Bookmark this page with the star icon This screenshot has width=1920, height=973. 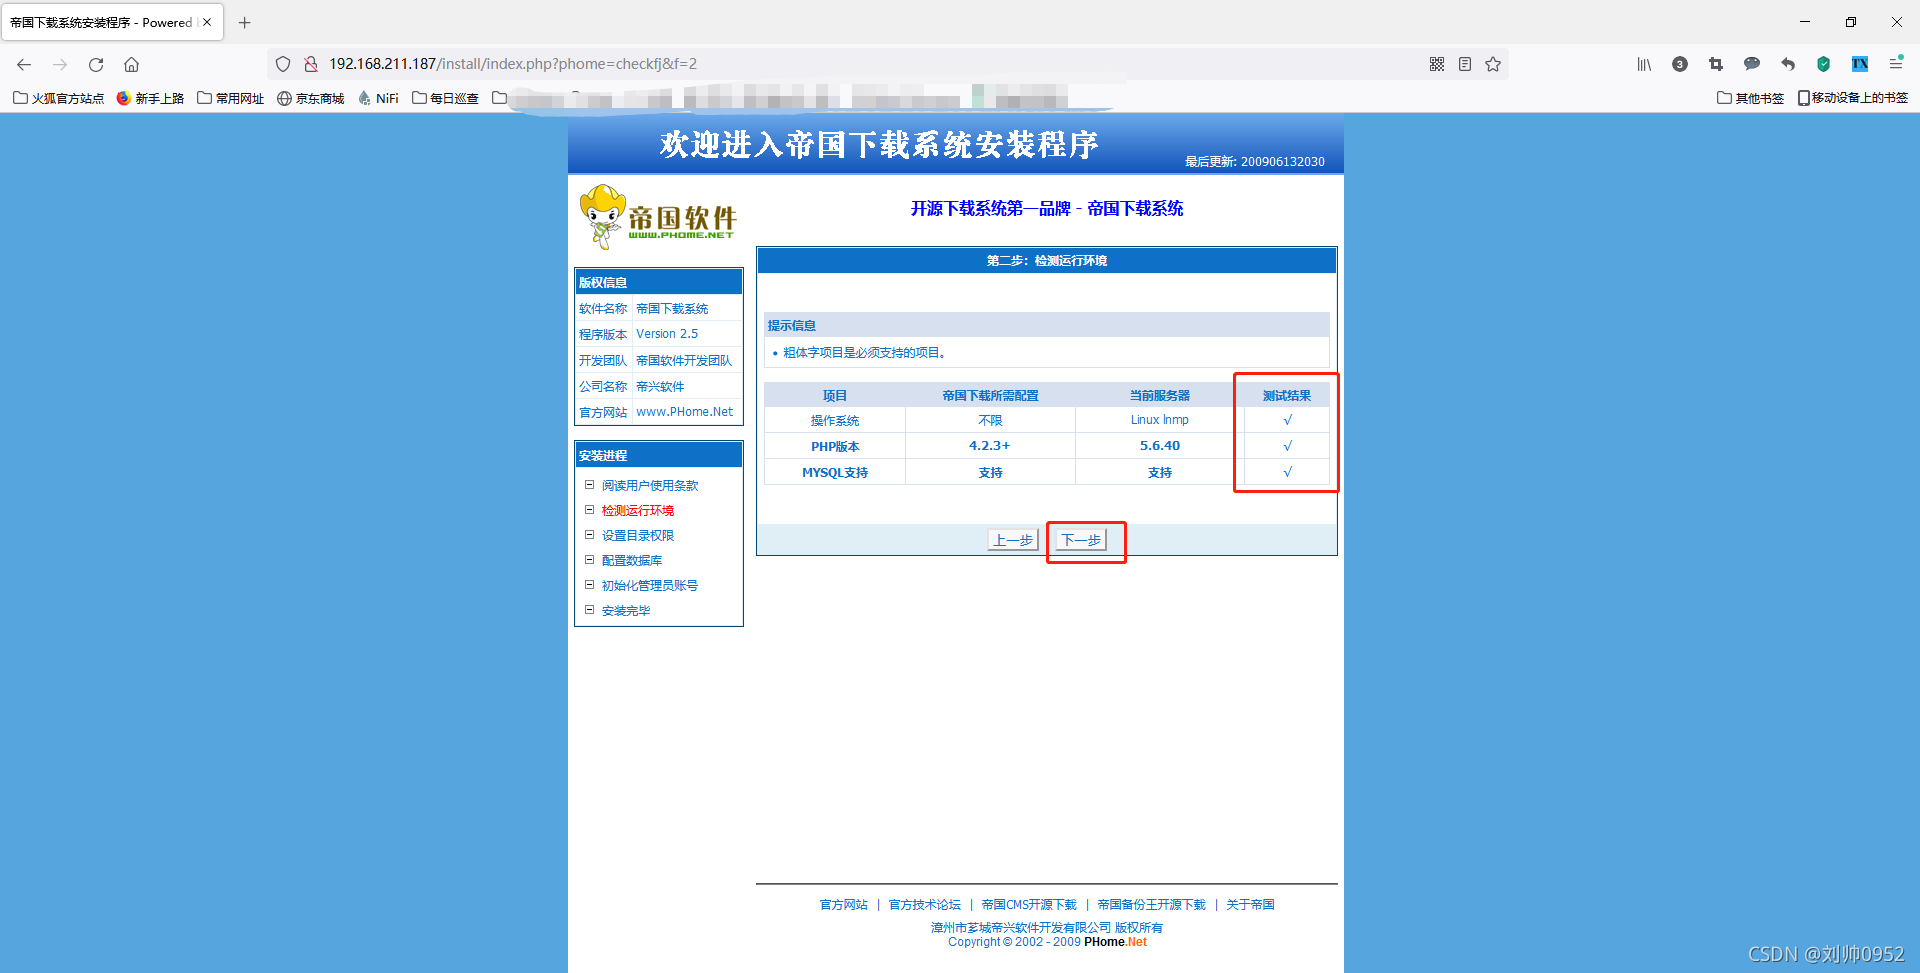coord(1493,64)
